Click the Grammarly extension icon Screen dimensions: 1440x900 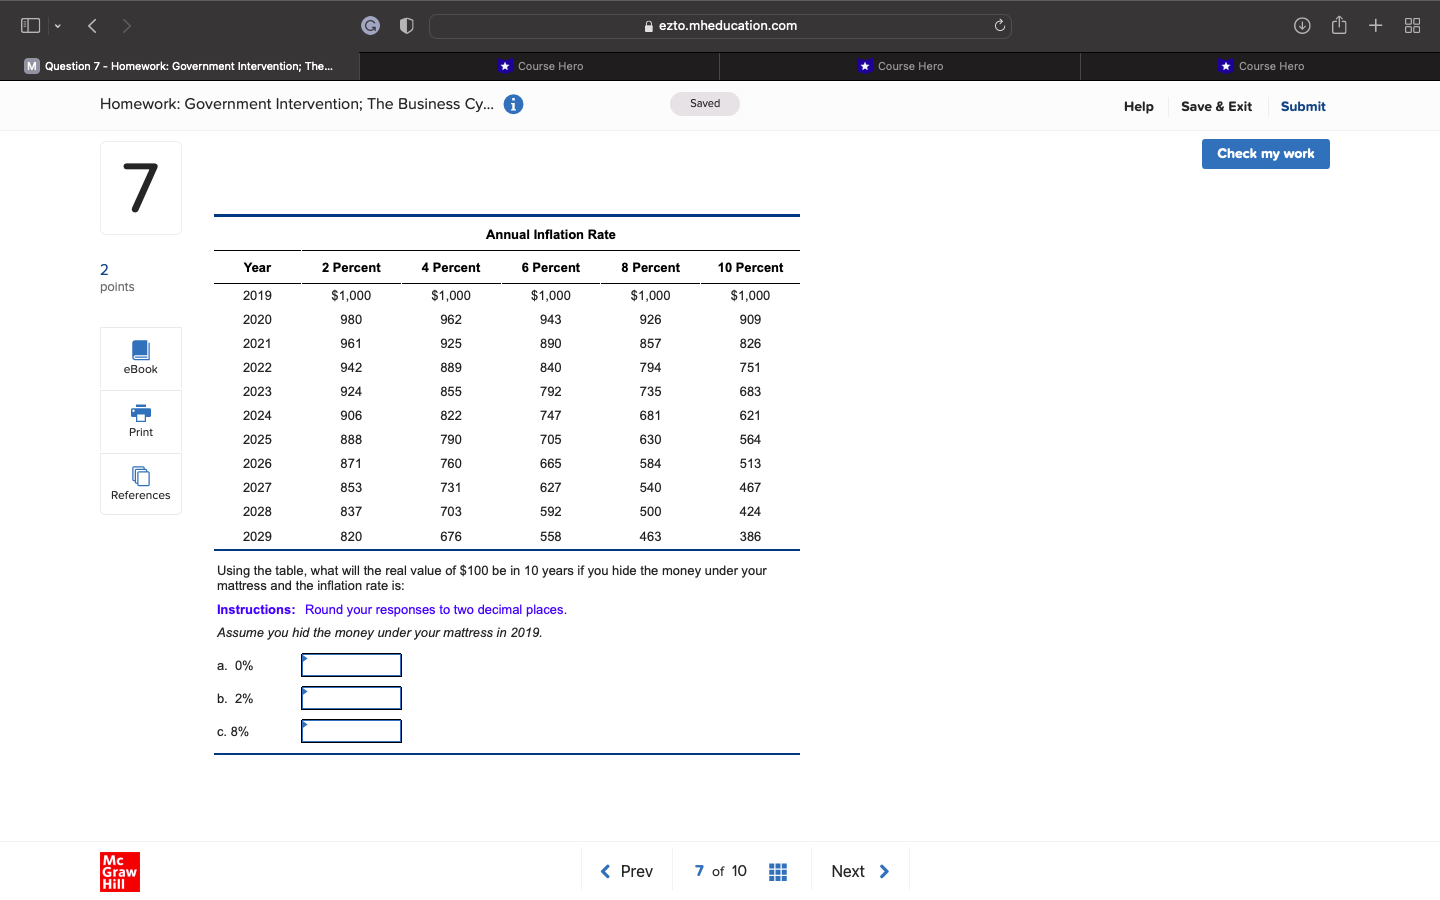point(370,25)
